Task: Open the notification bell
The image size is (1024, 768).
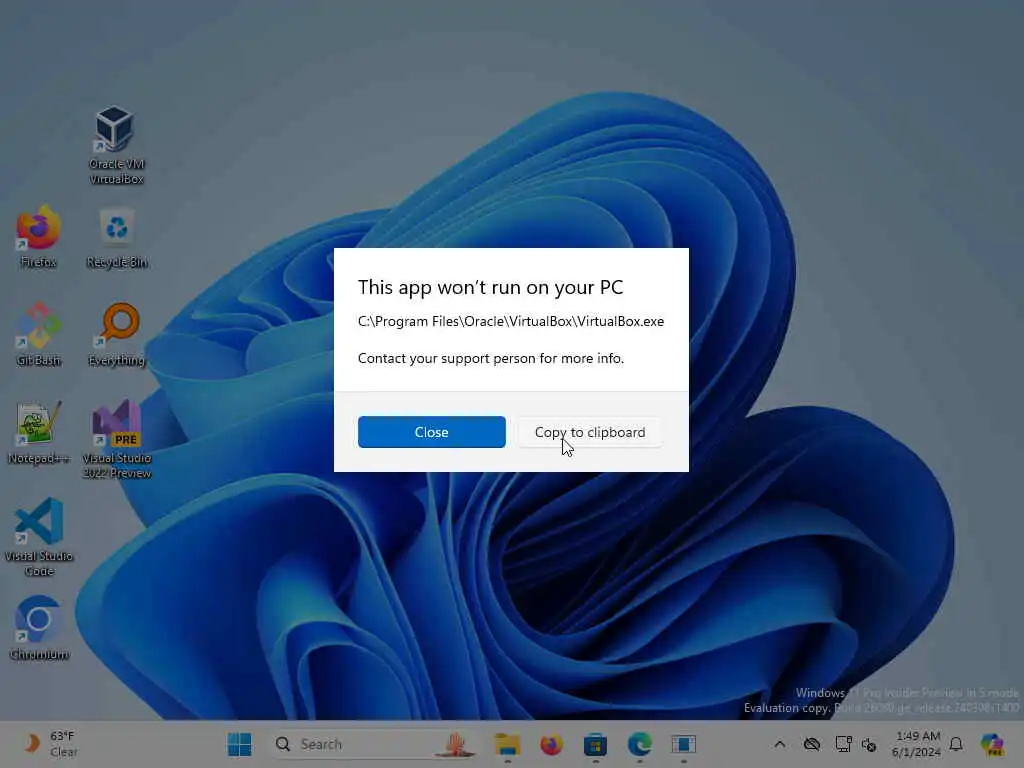Action: pos(956,744)
